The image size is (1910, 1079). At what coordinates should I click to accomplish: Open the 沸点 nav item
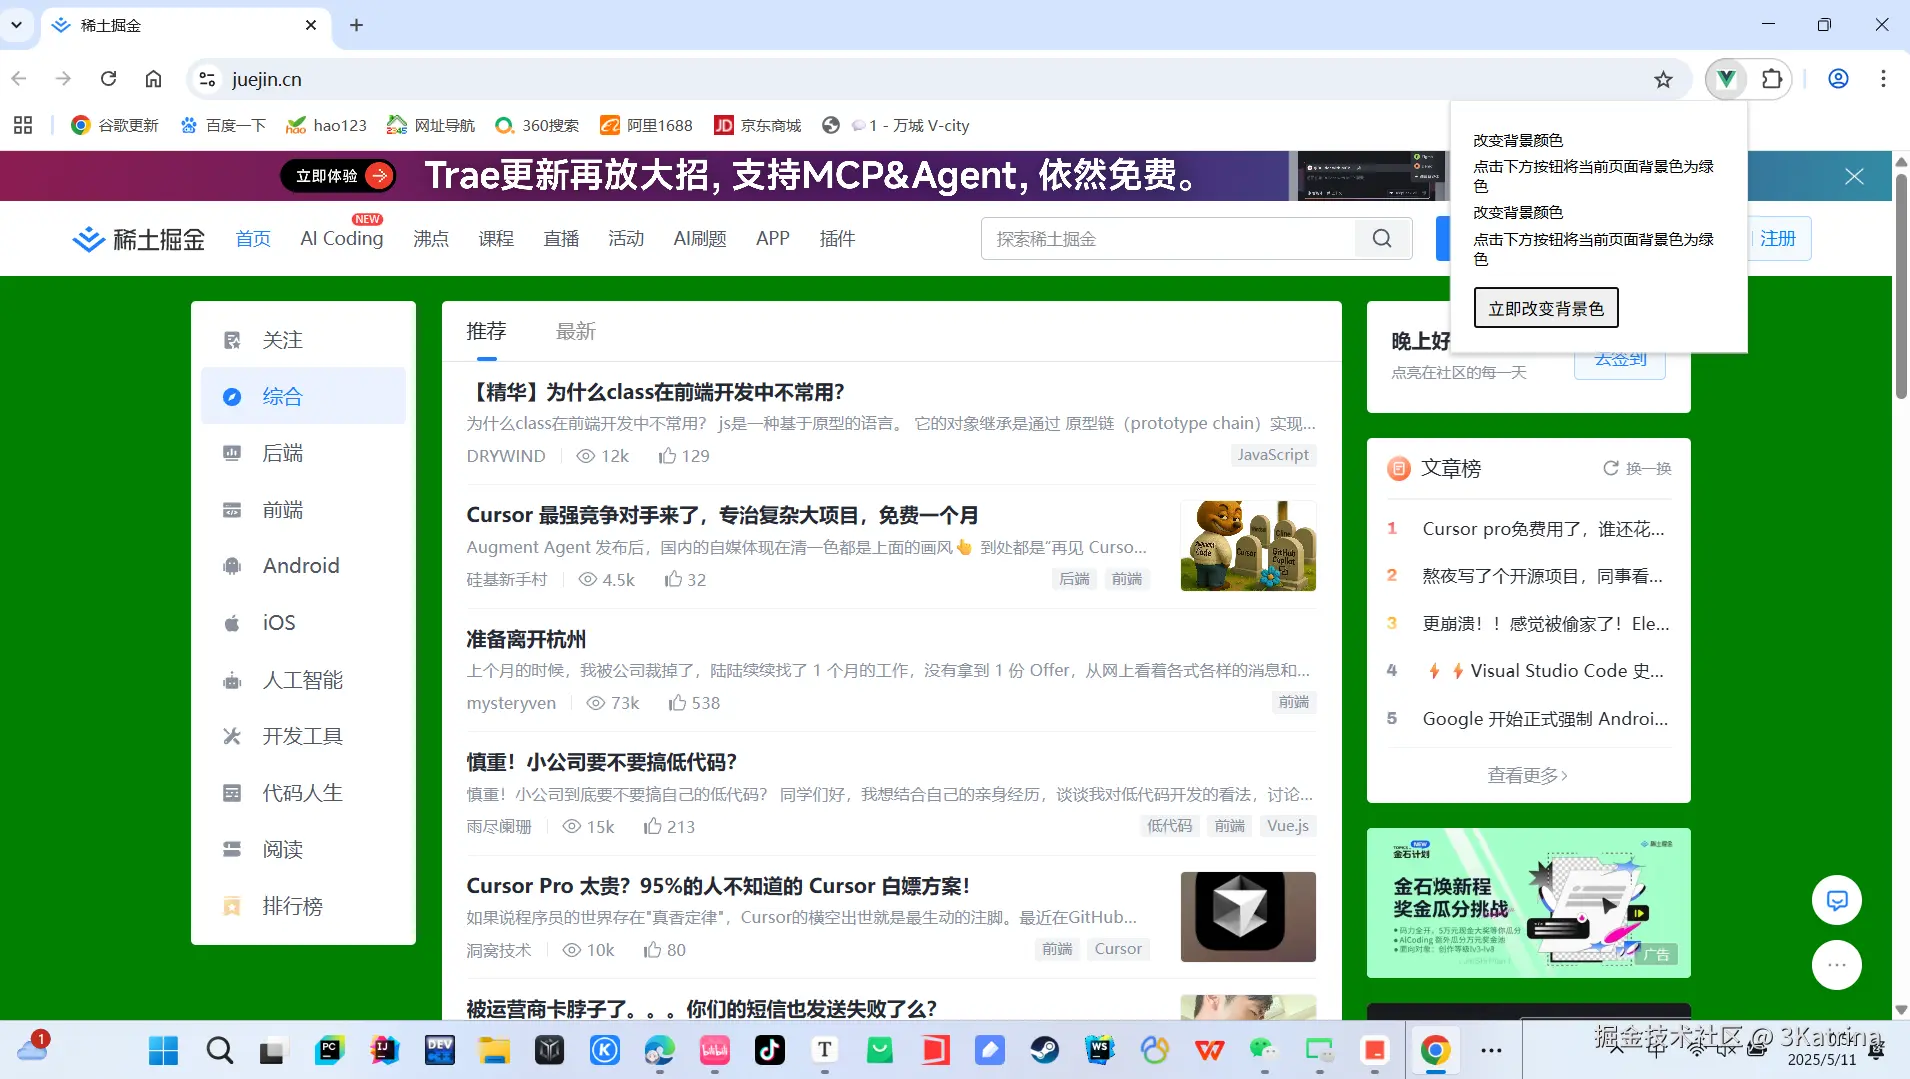click(x=431, y=239)
